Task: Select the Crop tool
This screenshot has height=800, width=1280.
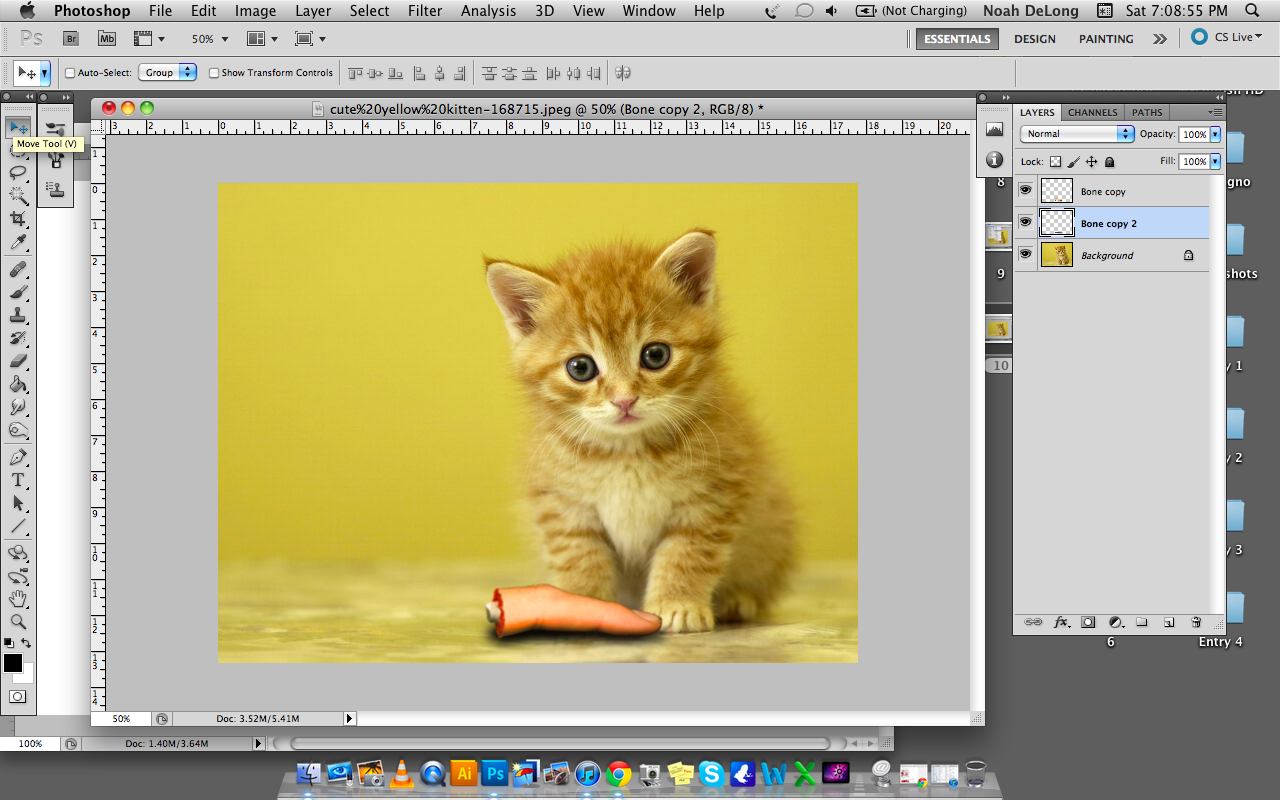Action: 18,218
